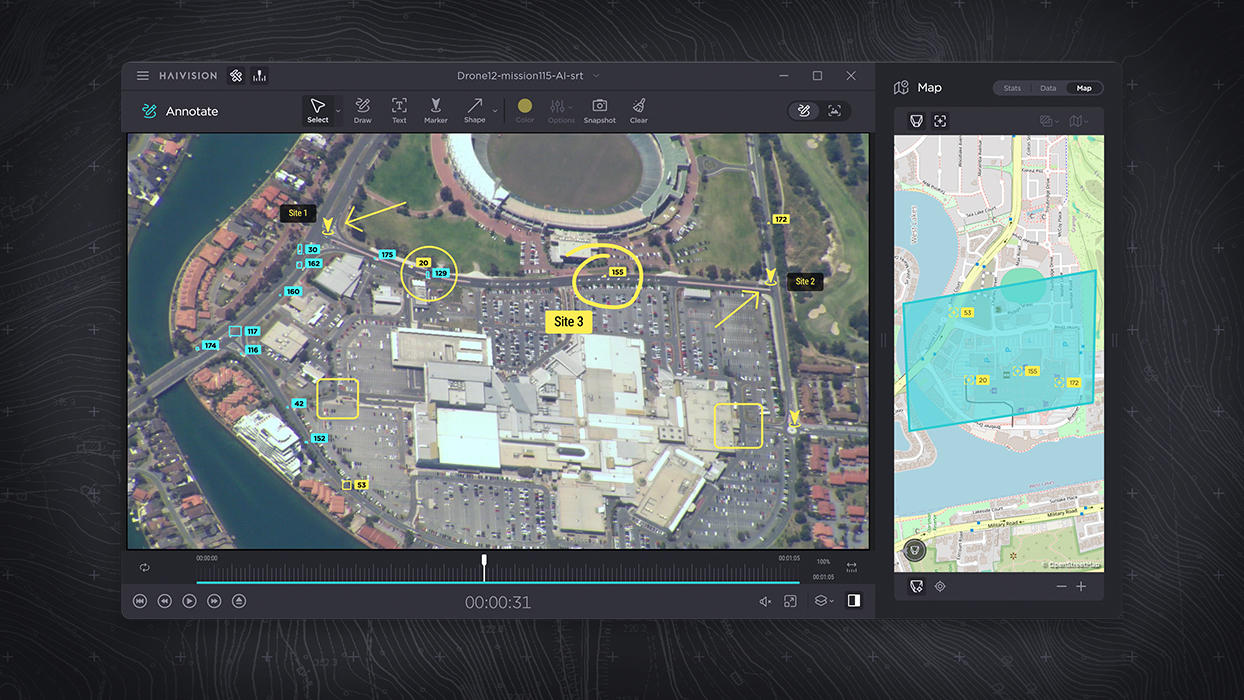This screenshot has width=1244, height=700.
Task: Zoom out the map with minus
Action: (x=1062, y=587)
